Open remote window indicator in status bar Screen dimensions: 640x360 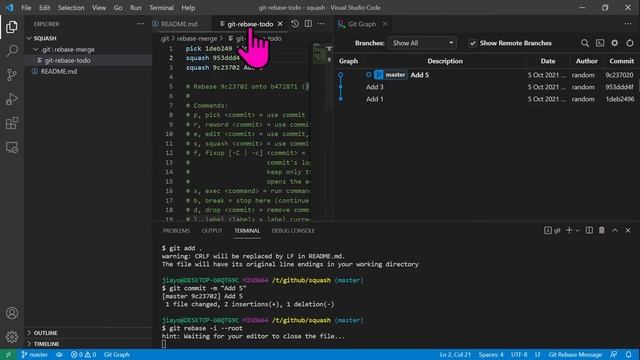coord(8,354)
